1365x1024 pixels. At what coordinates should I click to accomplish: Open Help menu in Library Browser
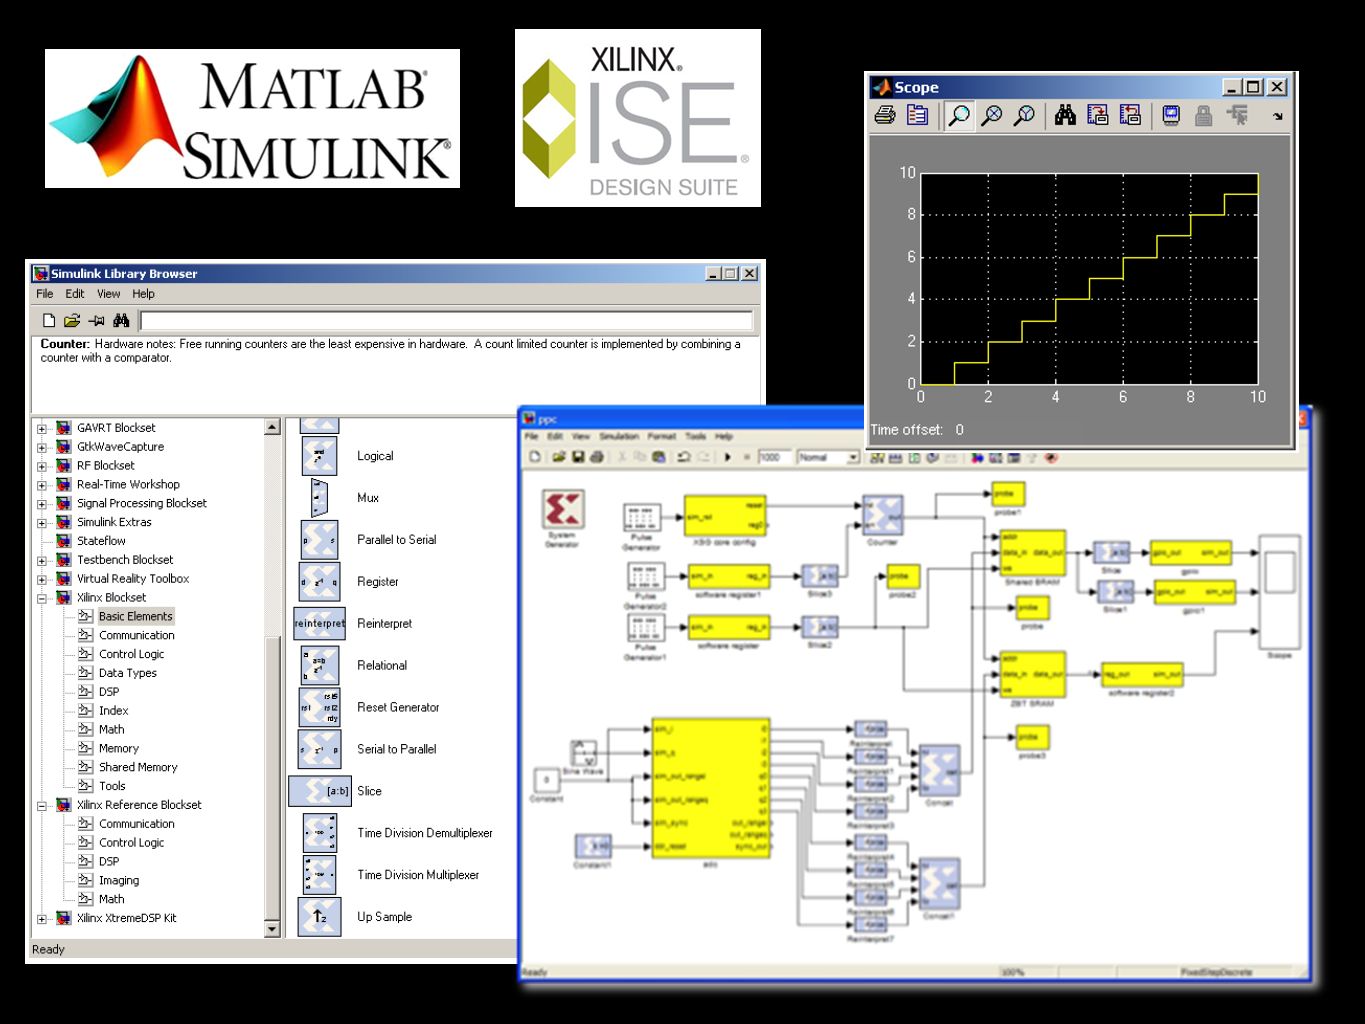click(x=143, y=294)
